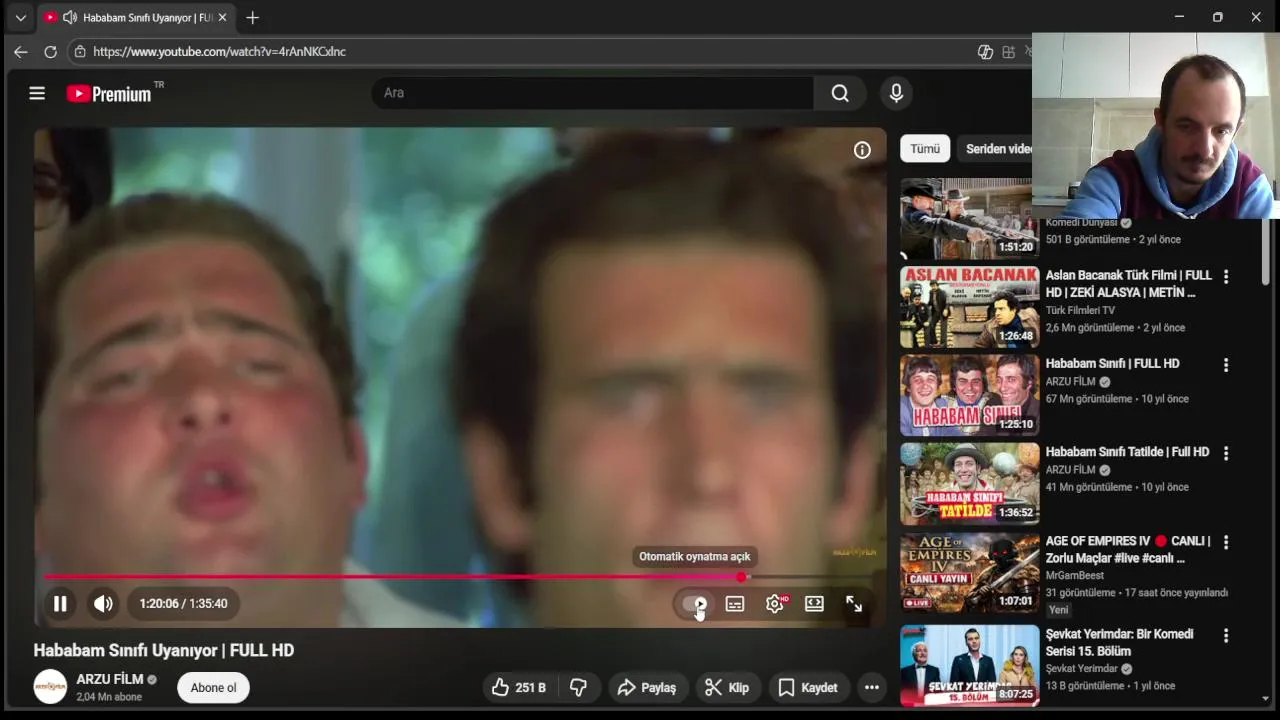This screenshot has height=720, width=1280.
Task: Open ARZU FİLM channel name link
Action: pos(110,680)
